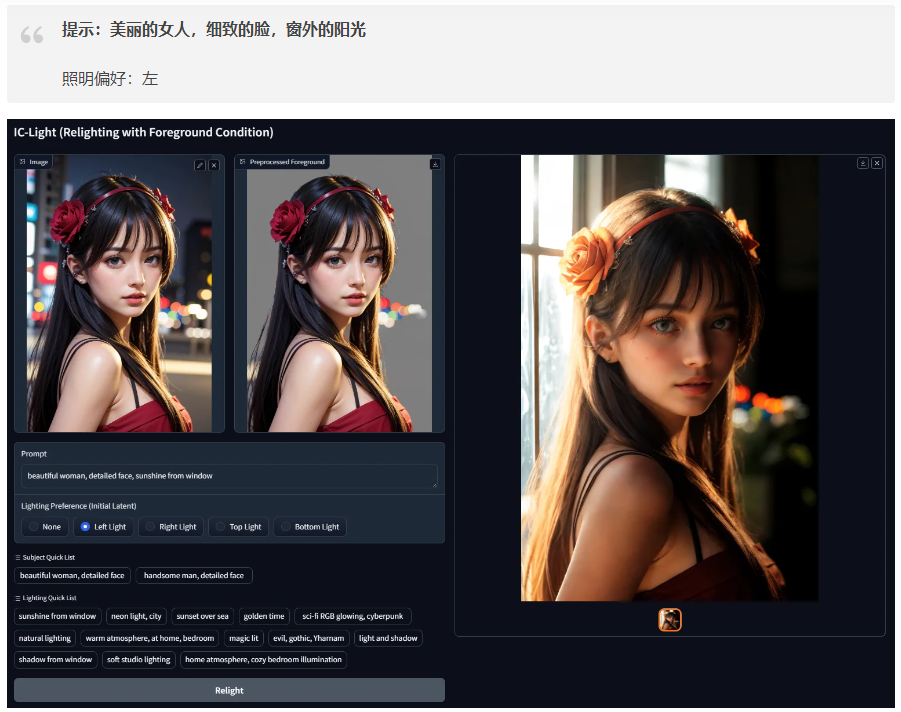
Task: Select the None lighting preference
Action: coord(44,527)
